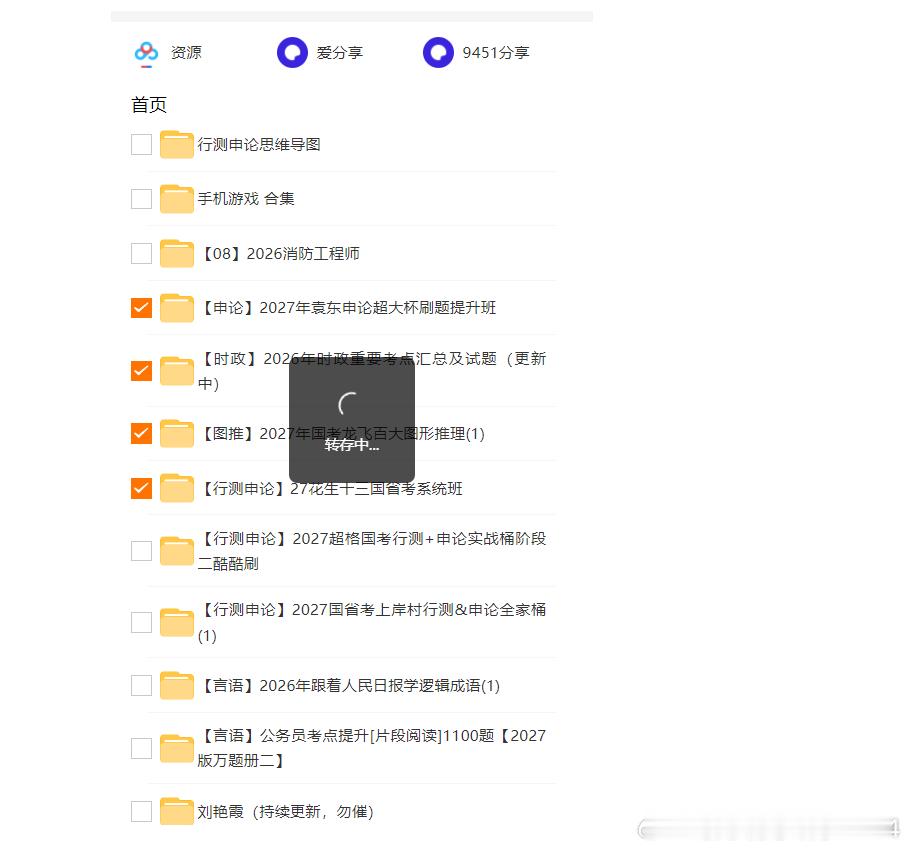The height and width of the screenshot is (848, 909).
Task: Switch to the 9451分享 tab
Action: click(x=496, y=53)
